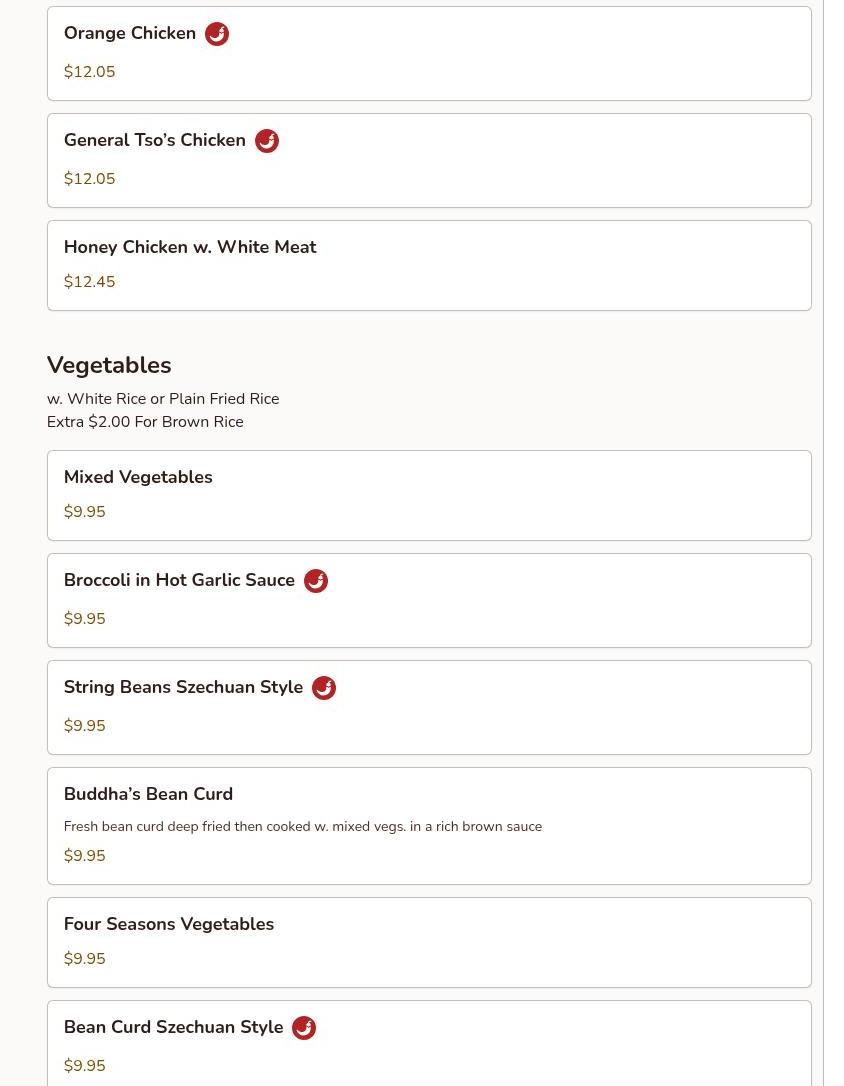The height and width of the screenshot is (1086, 844).
Task: Click spicy icon next to Broccoli in Hot Garlic Sauce
Action: [316, 581]
